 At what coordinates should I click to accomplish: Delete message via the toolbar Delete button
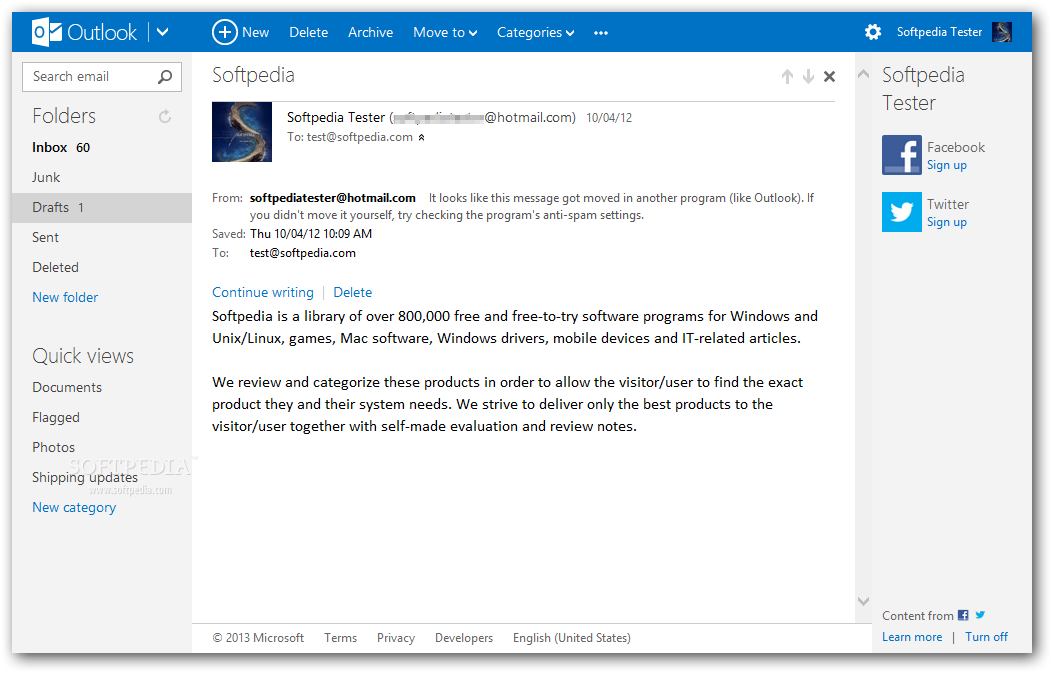click(x=309, y=32)
